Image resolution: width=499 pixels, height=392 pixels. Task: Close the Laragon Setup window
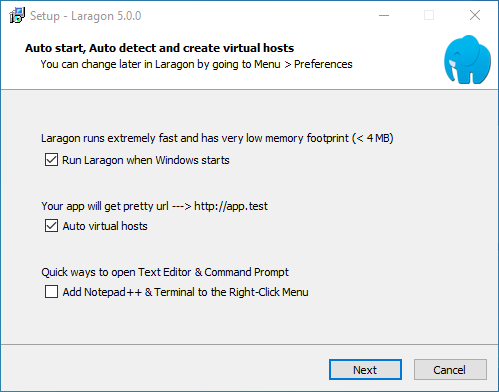[475, 15]
